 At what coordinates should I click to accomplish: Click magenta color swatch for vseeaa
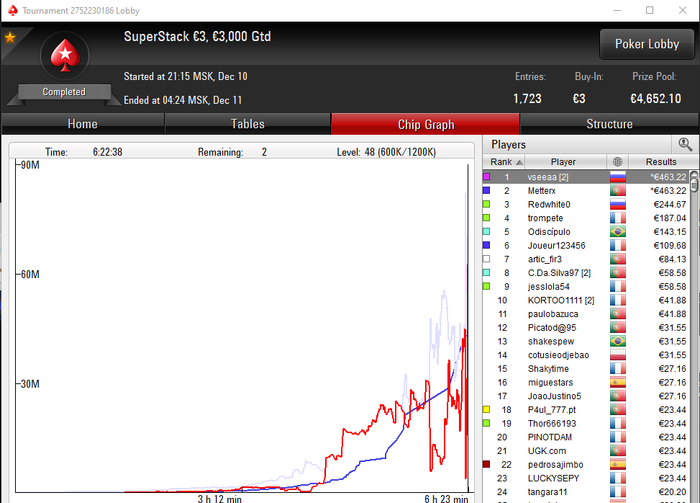[x=487, y=177]
